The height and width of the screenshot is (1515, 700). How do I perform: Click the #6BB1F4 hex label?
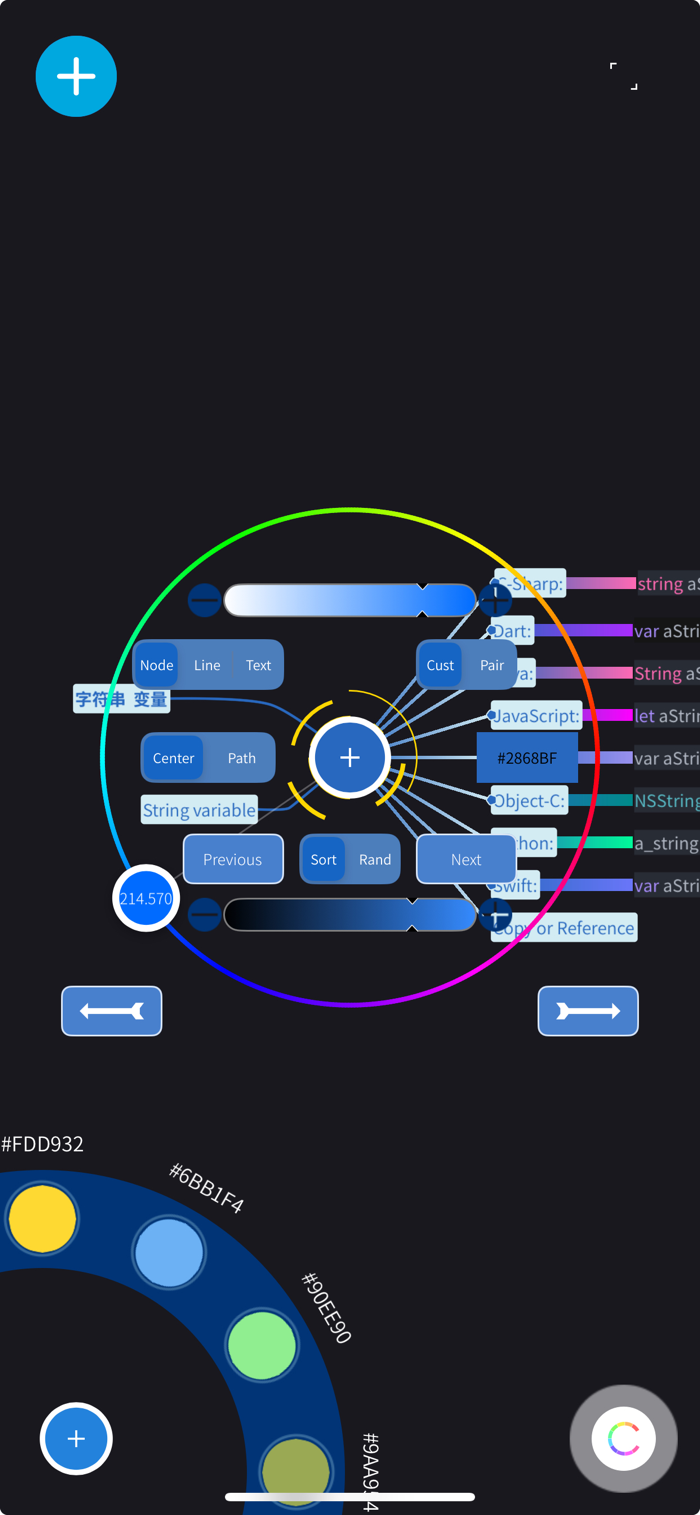click(206, 1187)
